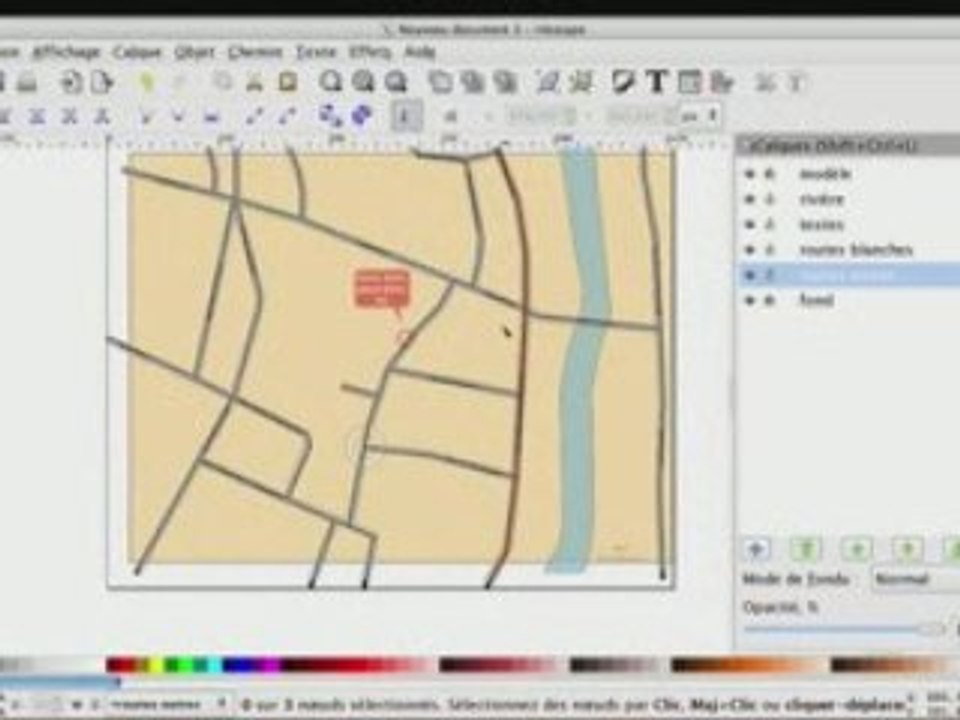Open the node coordinate units dropdown

(x=701, y=115)
